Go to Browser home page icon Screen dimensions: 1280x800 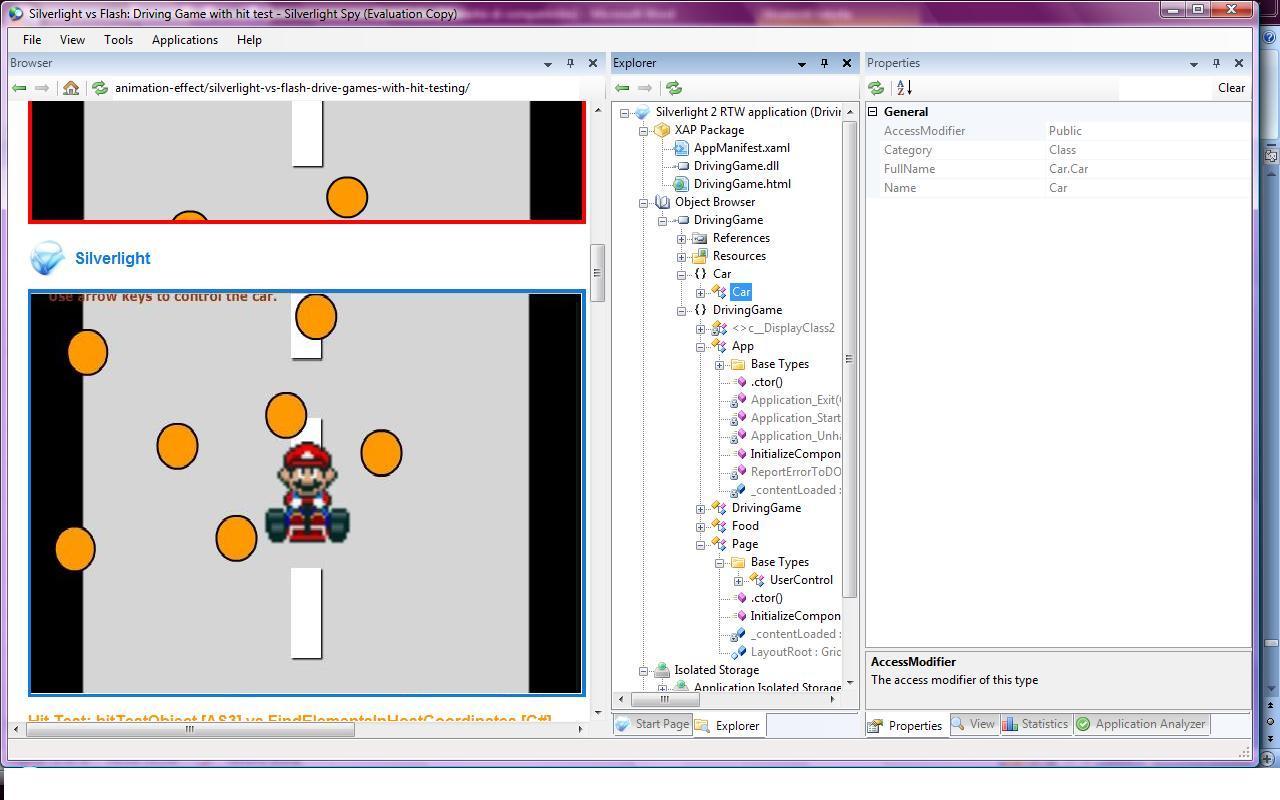71,88
